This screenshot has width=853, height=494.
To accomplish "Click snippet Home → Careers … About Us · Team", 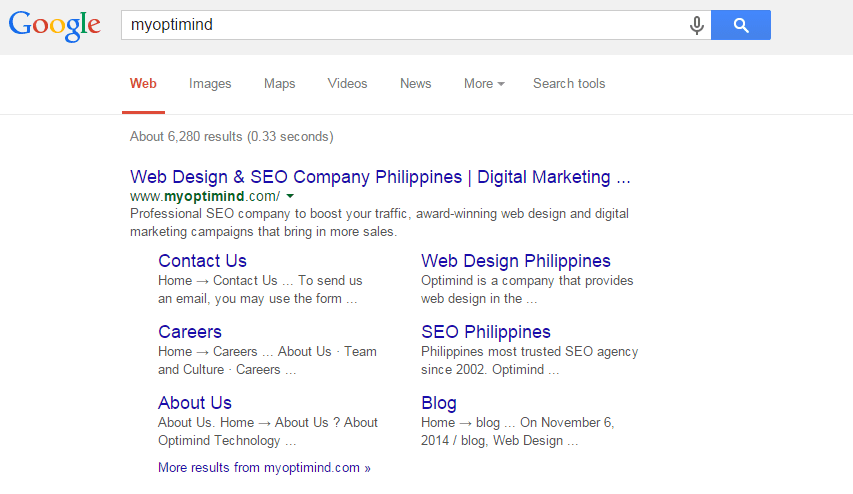I will click(267, 360).
